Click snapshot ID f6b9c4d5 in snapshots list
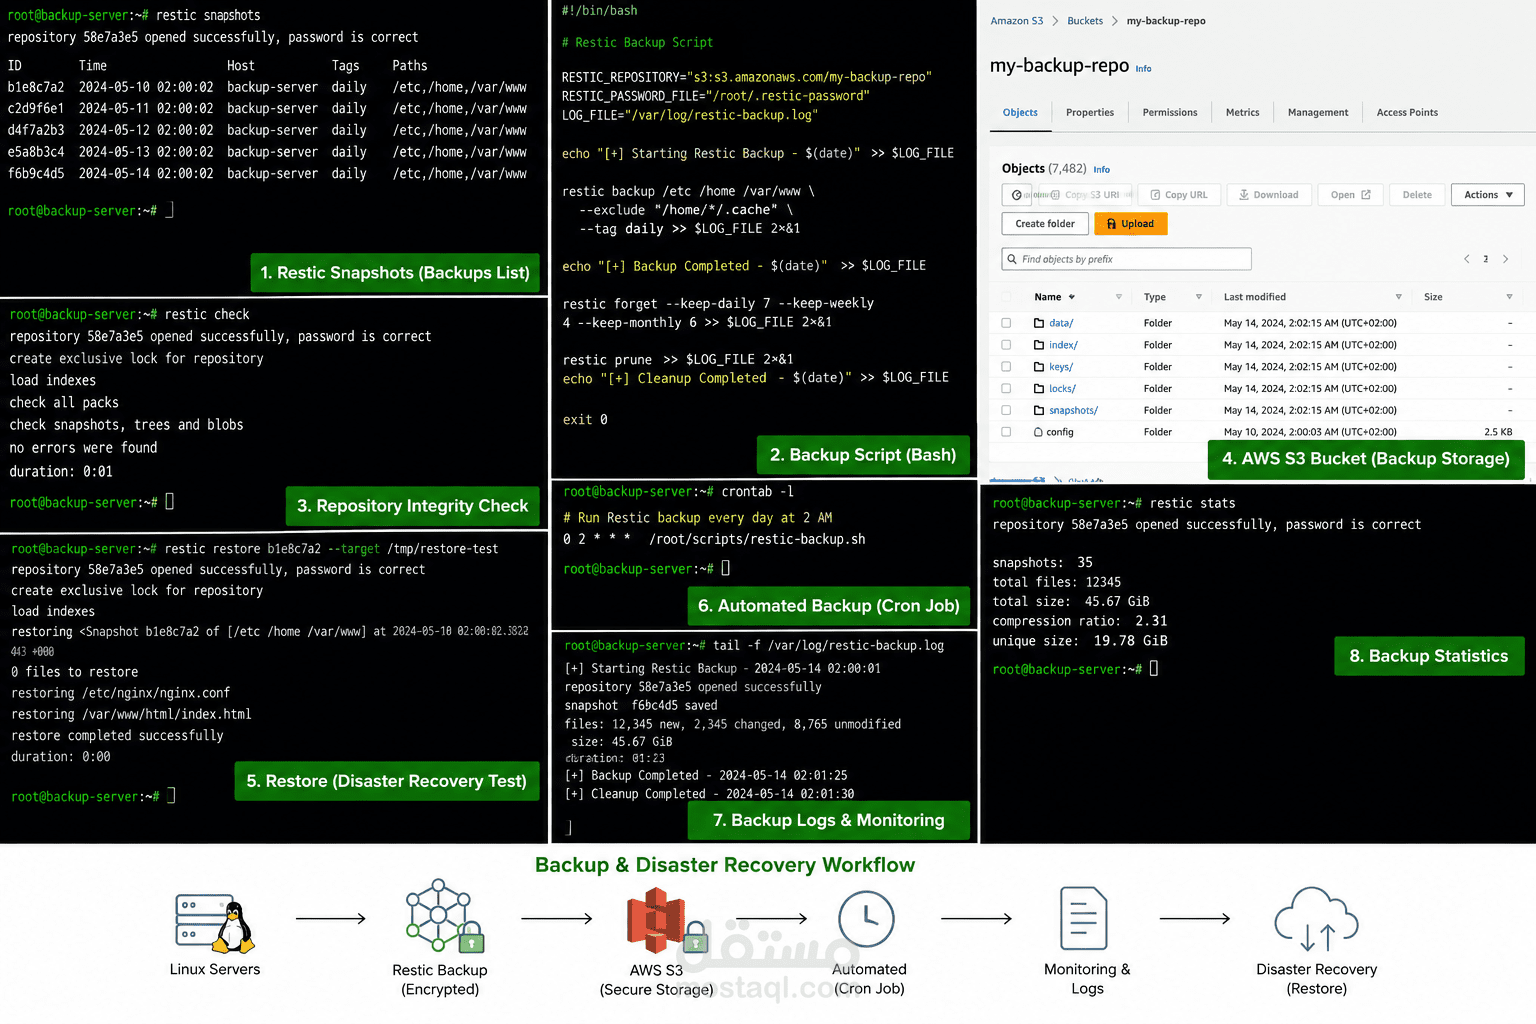 36,173
